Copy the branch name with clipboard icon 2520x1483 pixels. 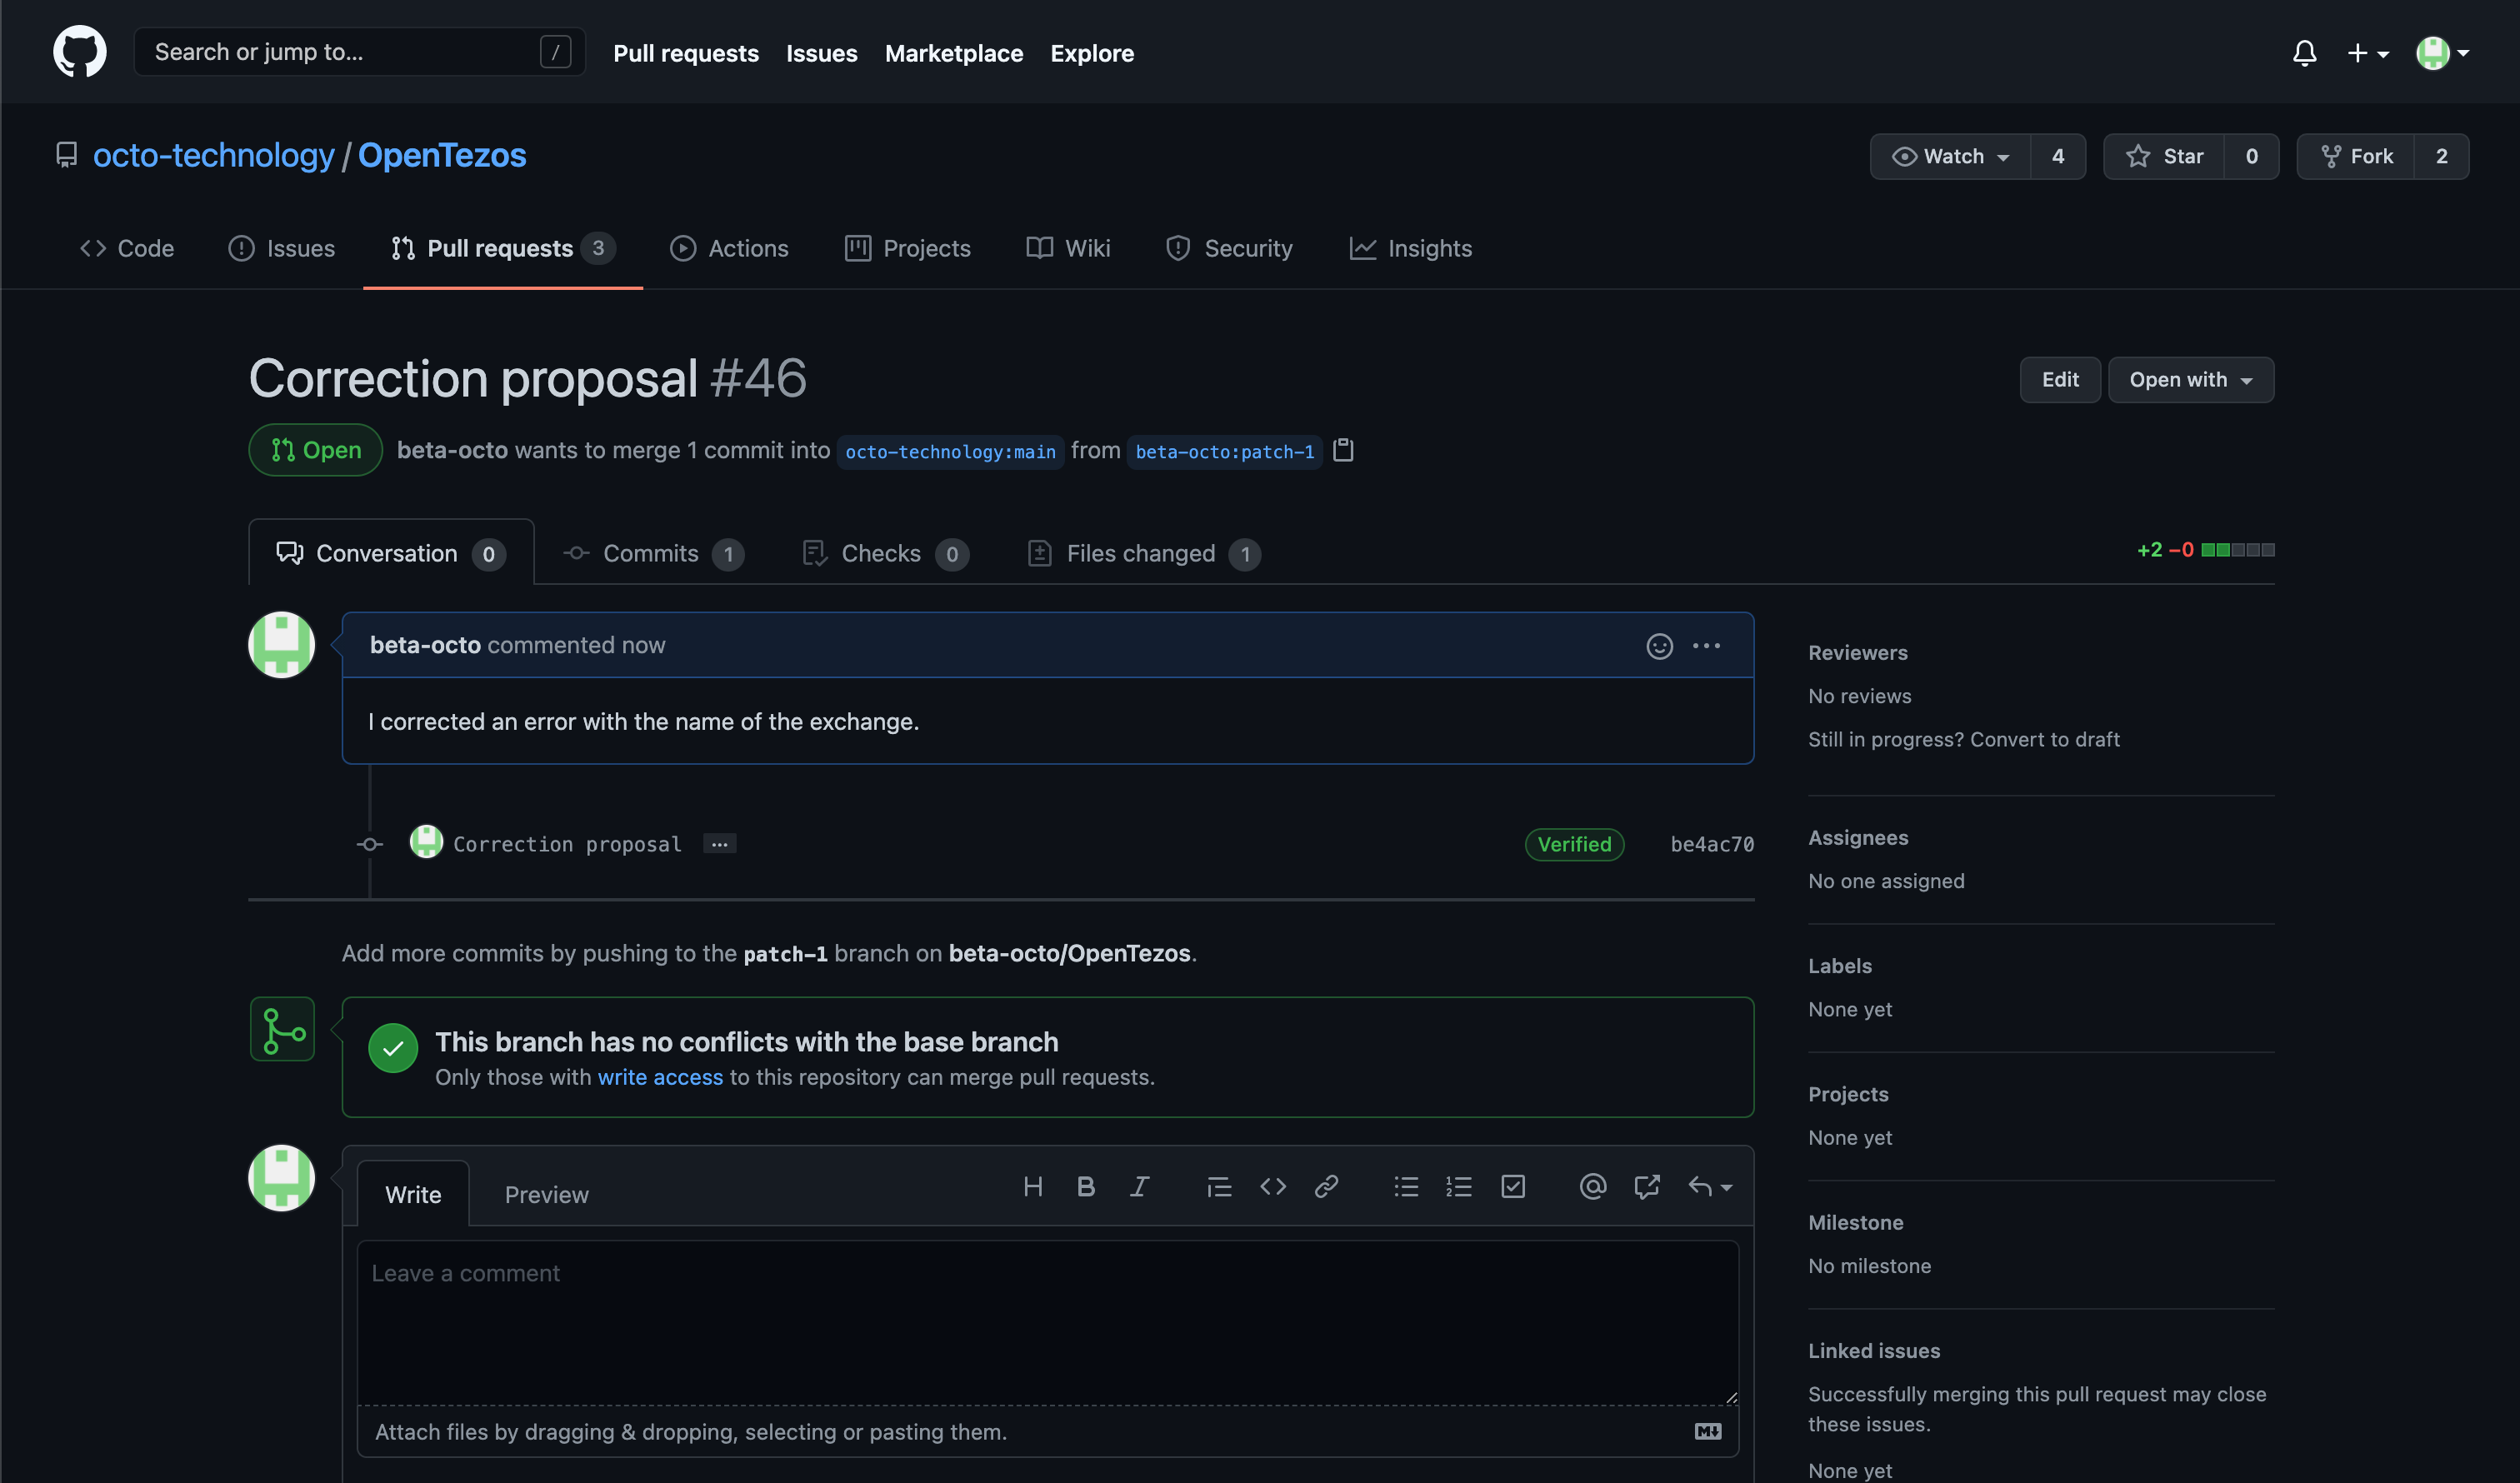pyautogui.click(x=1343, y=451)
